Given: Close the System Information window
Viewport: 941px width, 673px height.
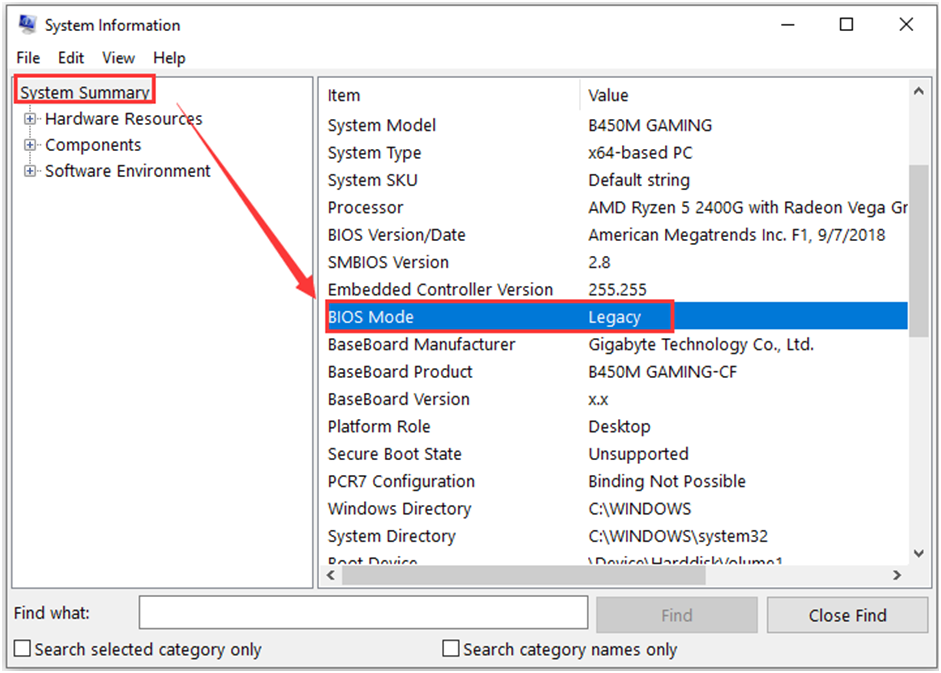Looking at the screenshot, I should pyautogui.click(x=906, y=25).
